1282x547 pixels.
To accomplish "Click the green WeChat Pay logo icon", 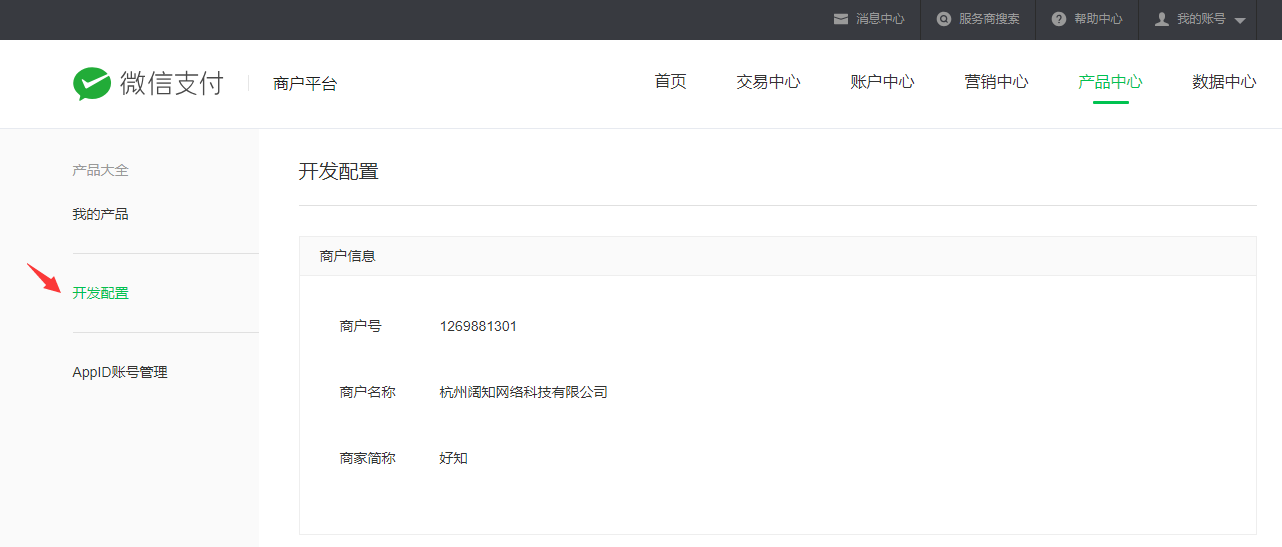I will click(92, 84).
